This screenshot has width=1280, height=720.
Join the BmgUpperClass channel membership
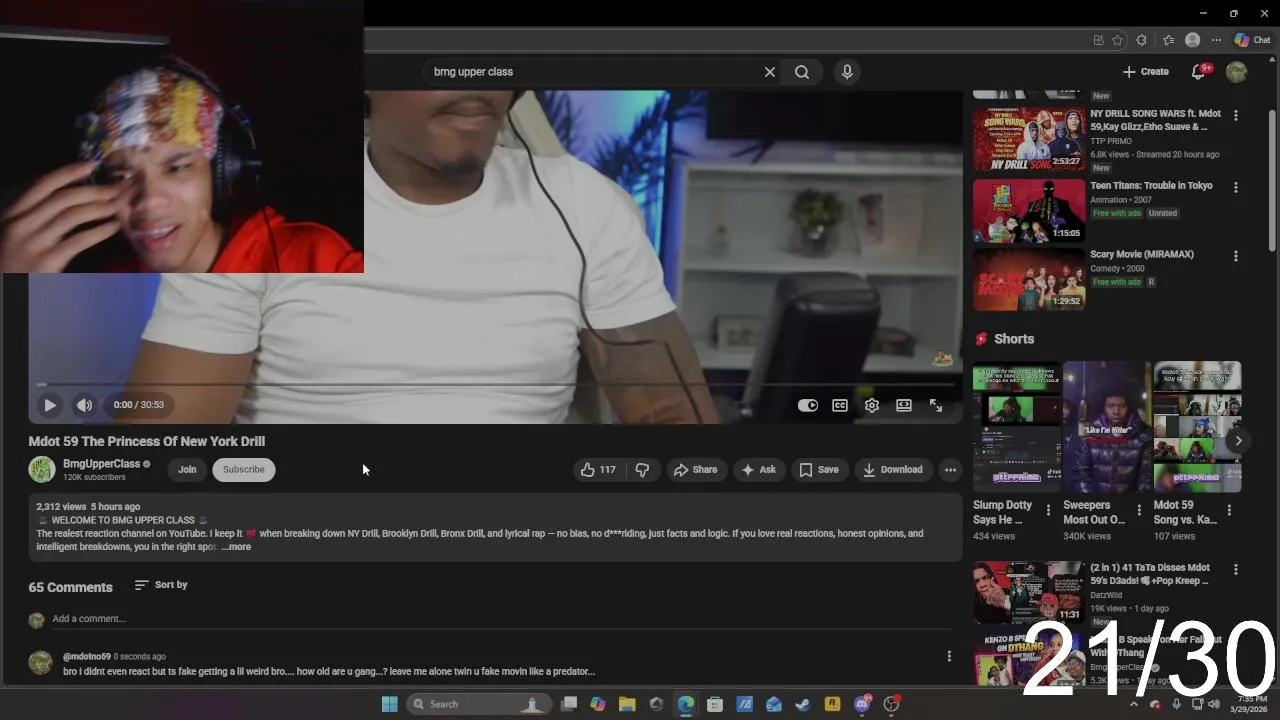tap(187, 470)
